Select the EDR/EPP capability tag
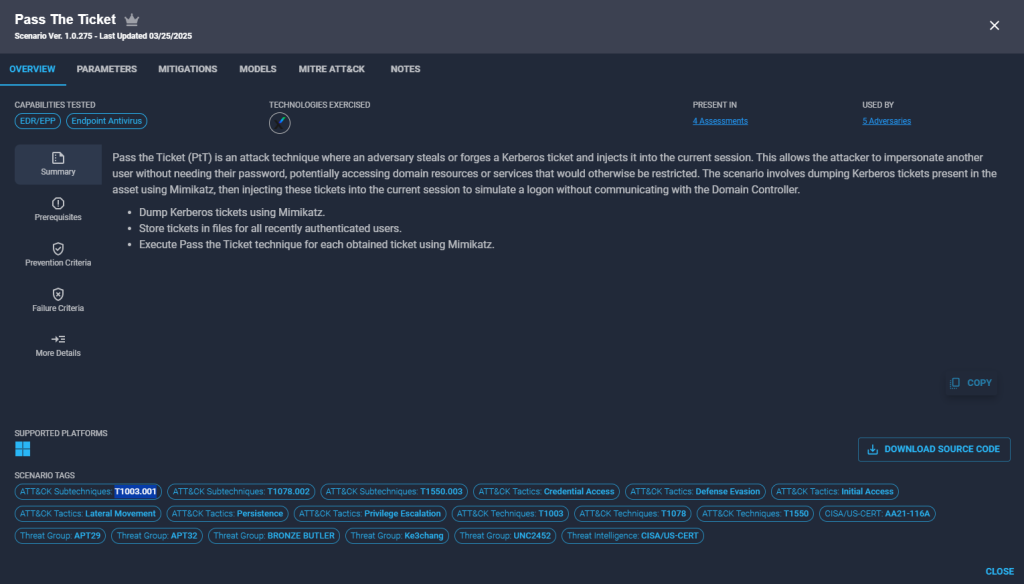The width and height of the screenshot is (1024, 584). click(37, 121)
